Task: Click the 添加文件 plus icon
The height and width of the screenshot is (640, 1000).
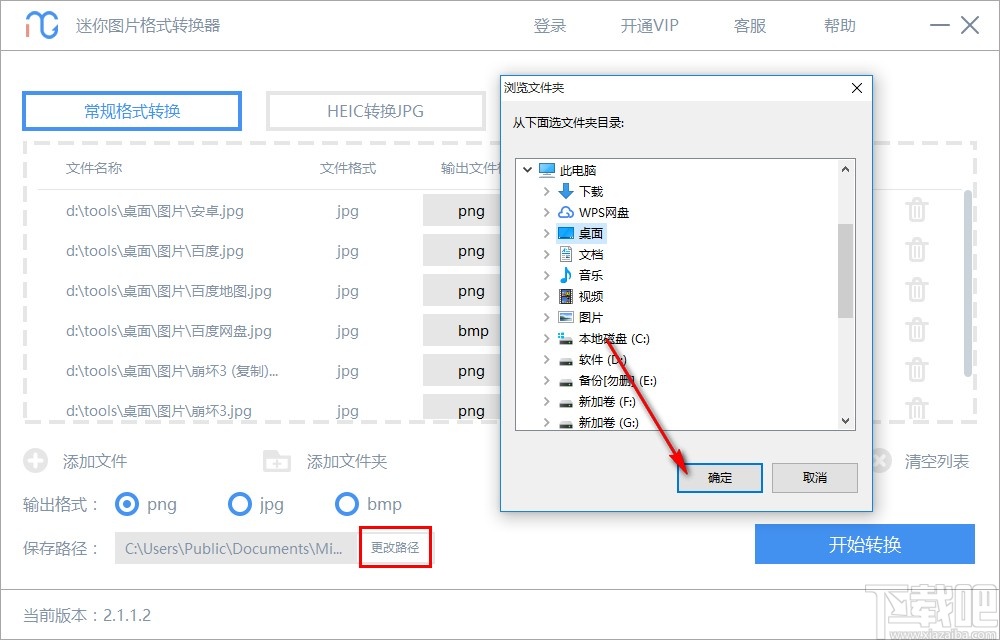Action: (36, 461)
